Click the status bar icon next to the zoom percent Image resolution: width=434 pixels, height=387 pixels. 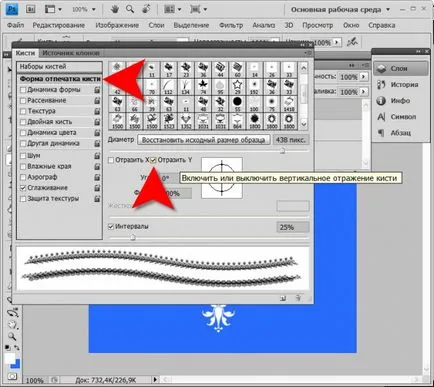[54, 380]
